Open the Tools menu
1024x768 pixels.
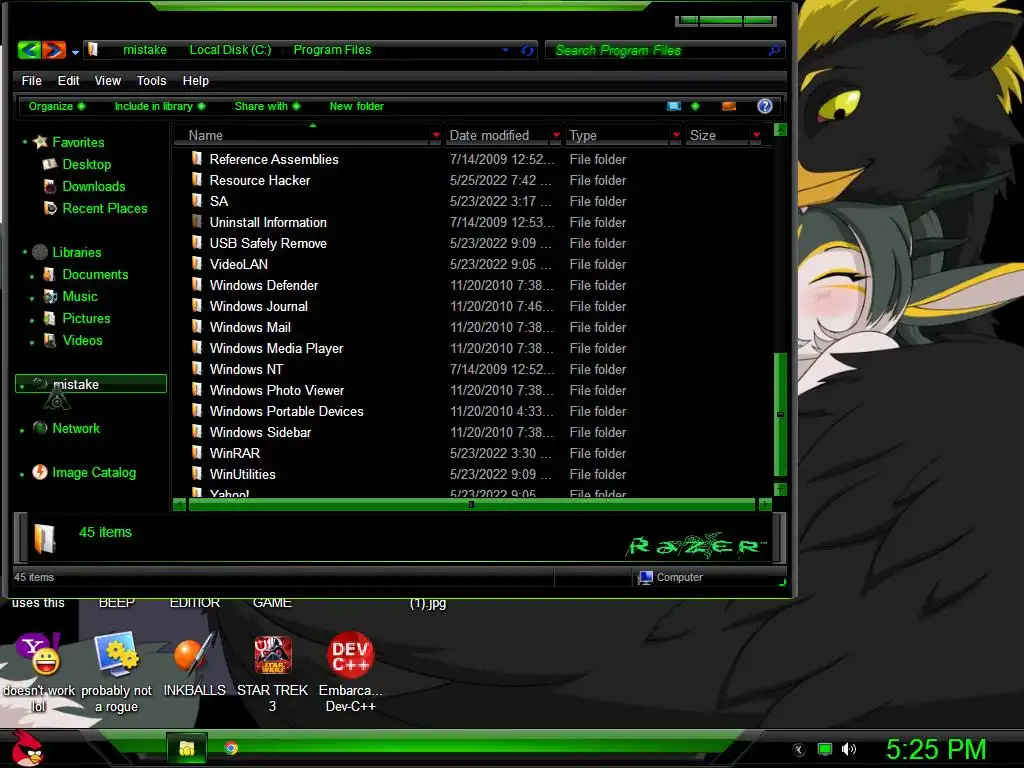[151, 80]
